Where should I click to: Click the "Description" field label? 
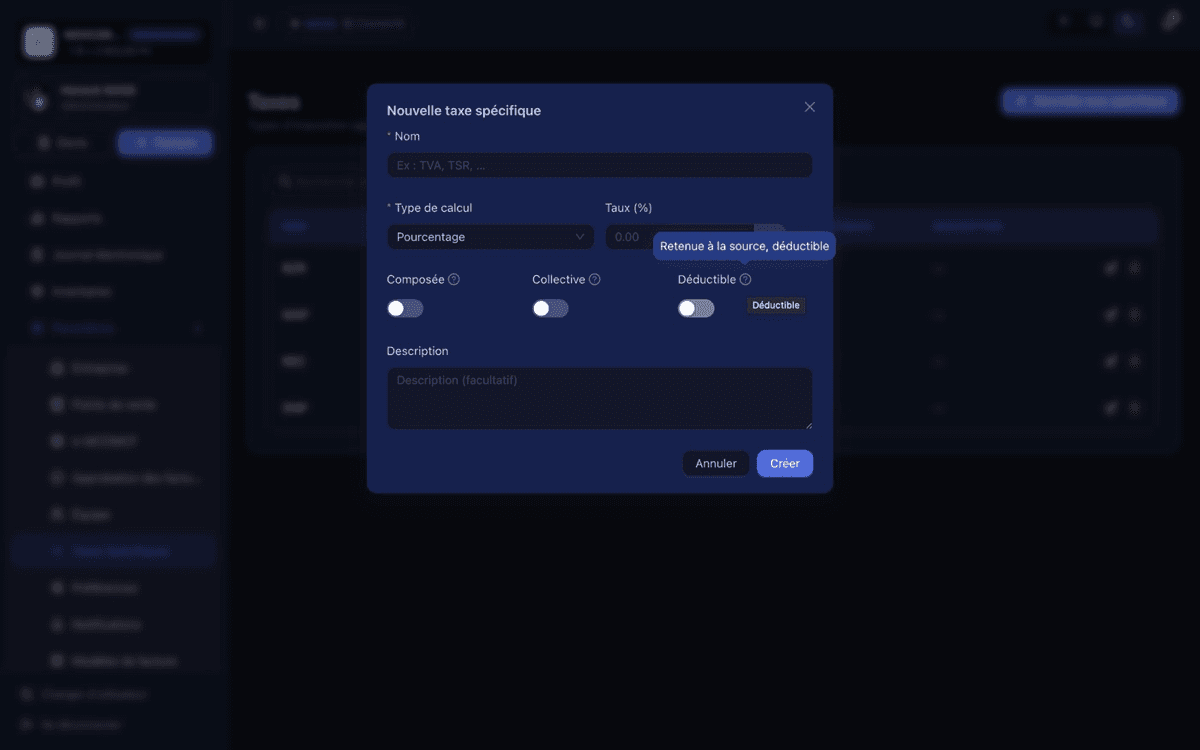(x=418, y=351)
